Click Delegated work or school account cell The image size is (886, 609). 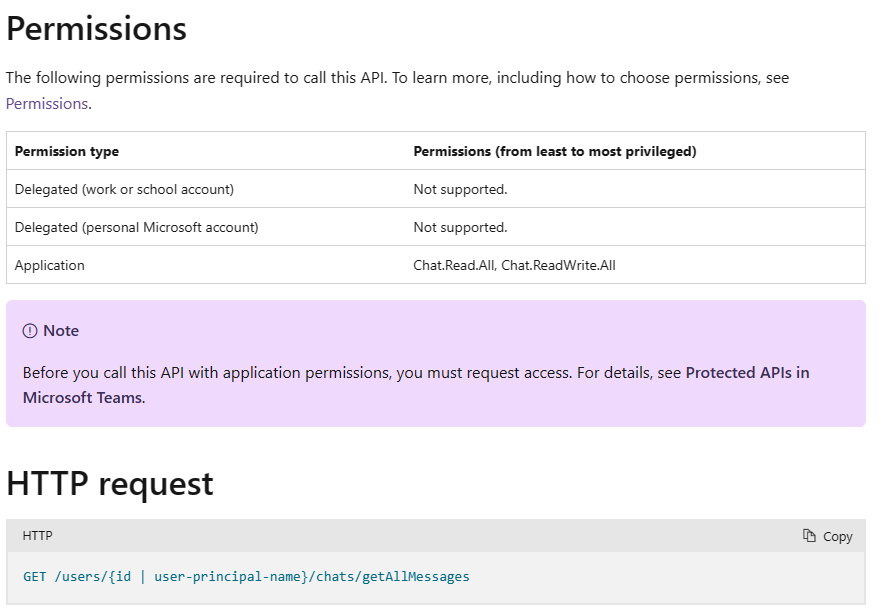click(x=124, y=189)
